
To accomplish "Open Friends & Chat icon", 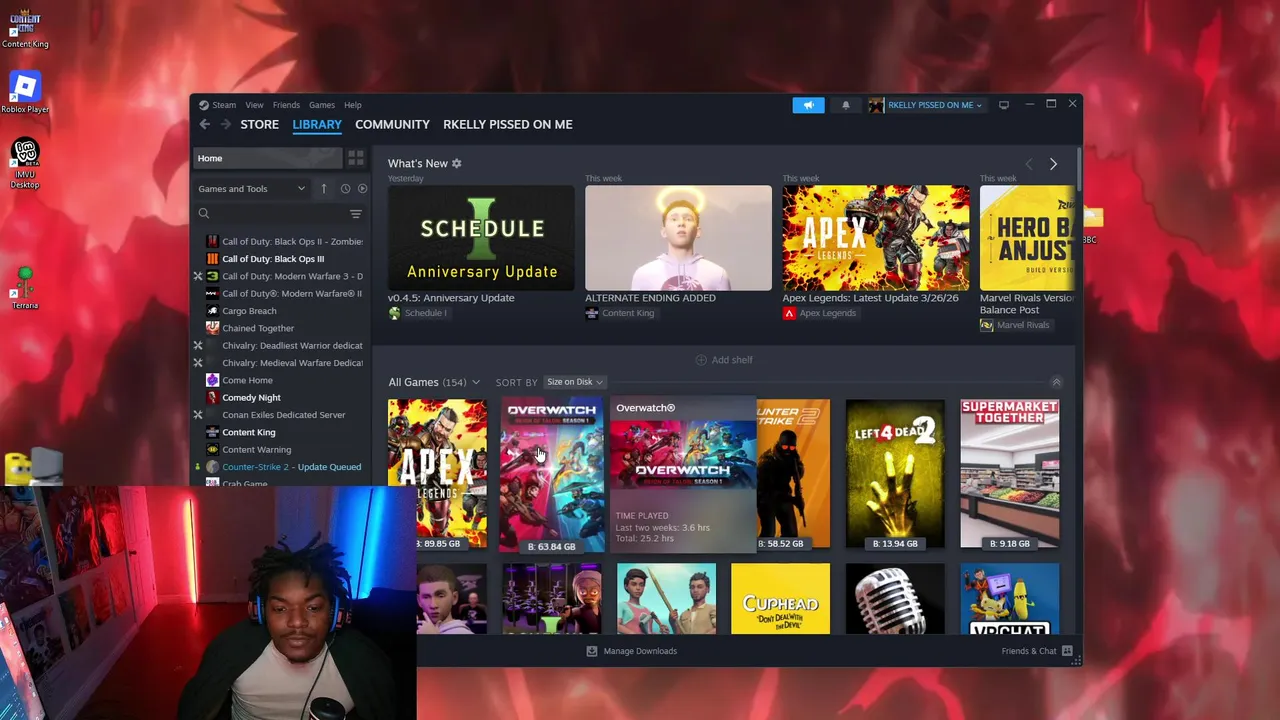I will [x=1067, y=651].
